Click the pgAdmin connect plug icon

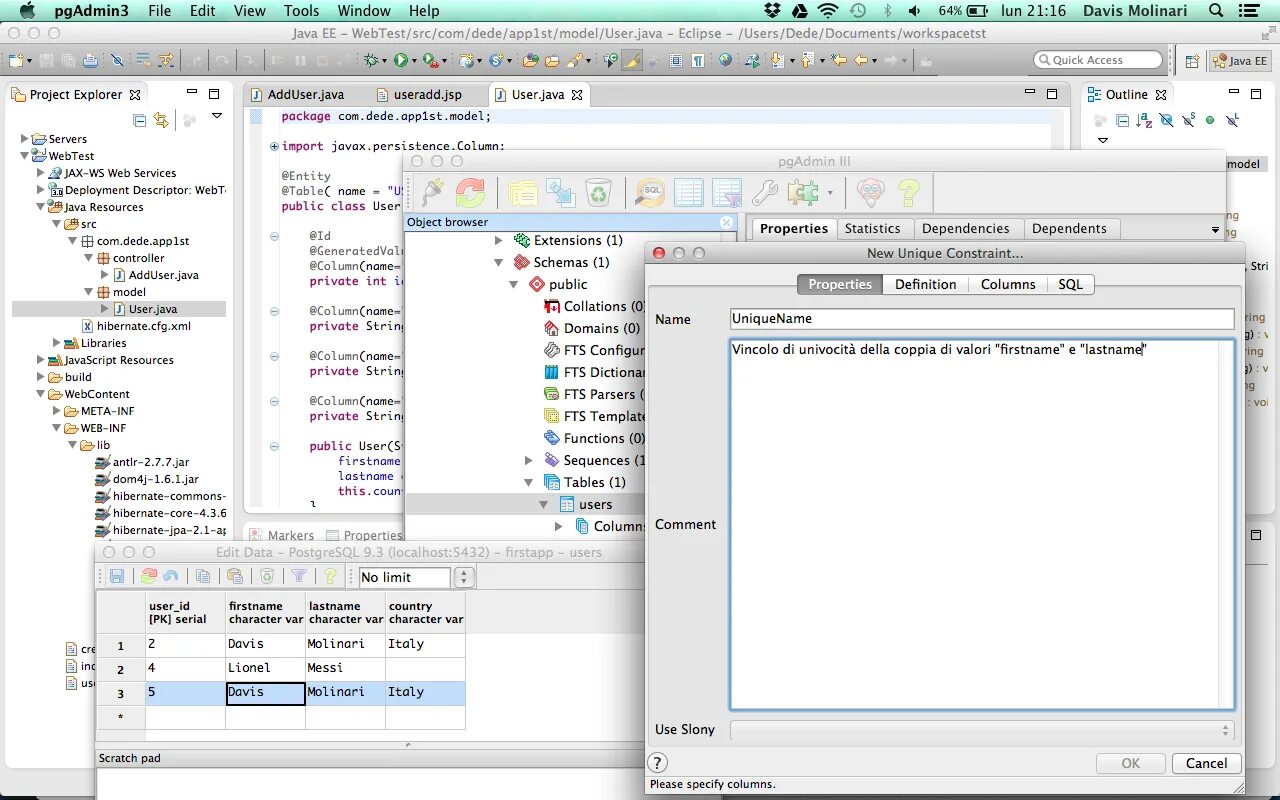click(432, 192)
